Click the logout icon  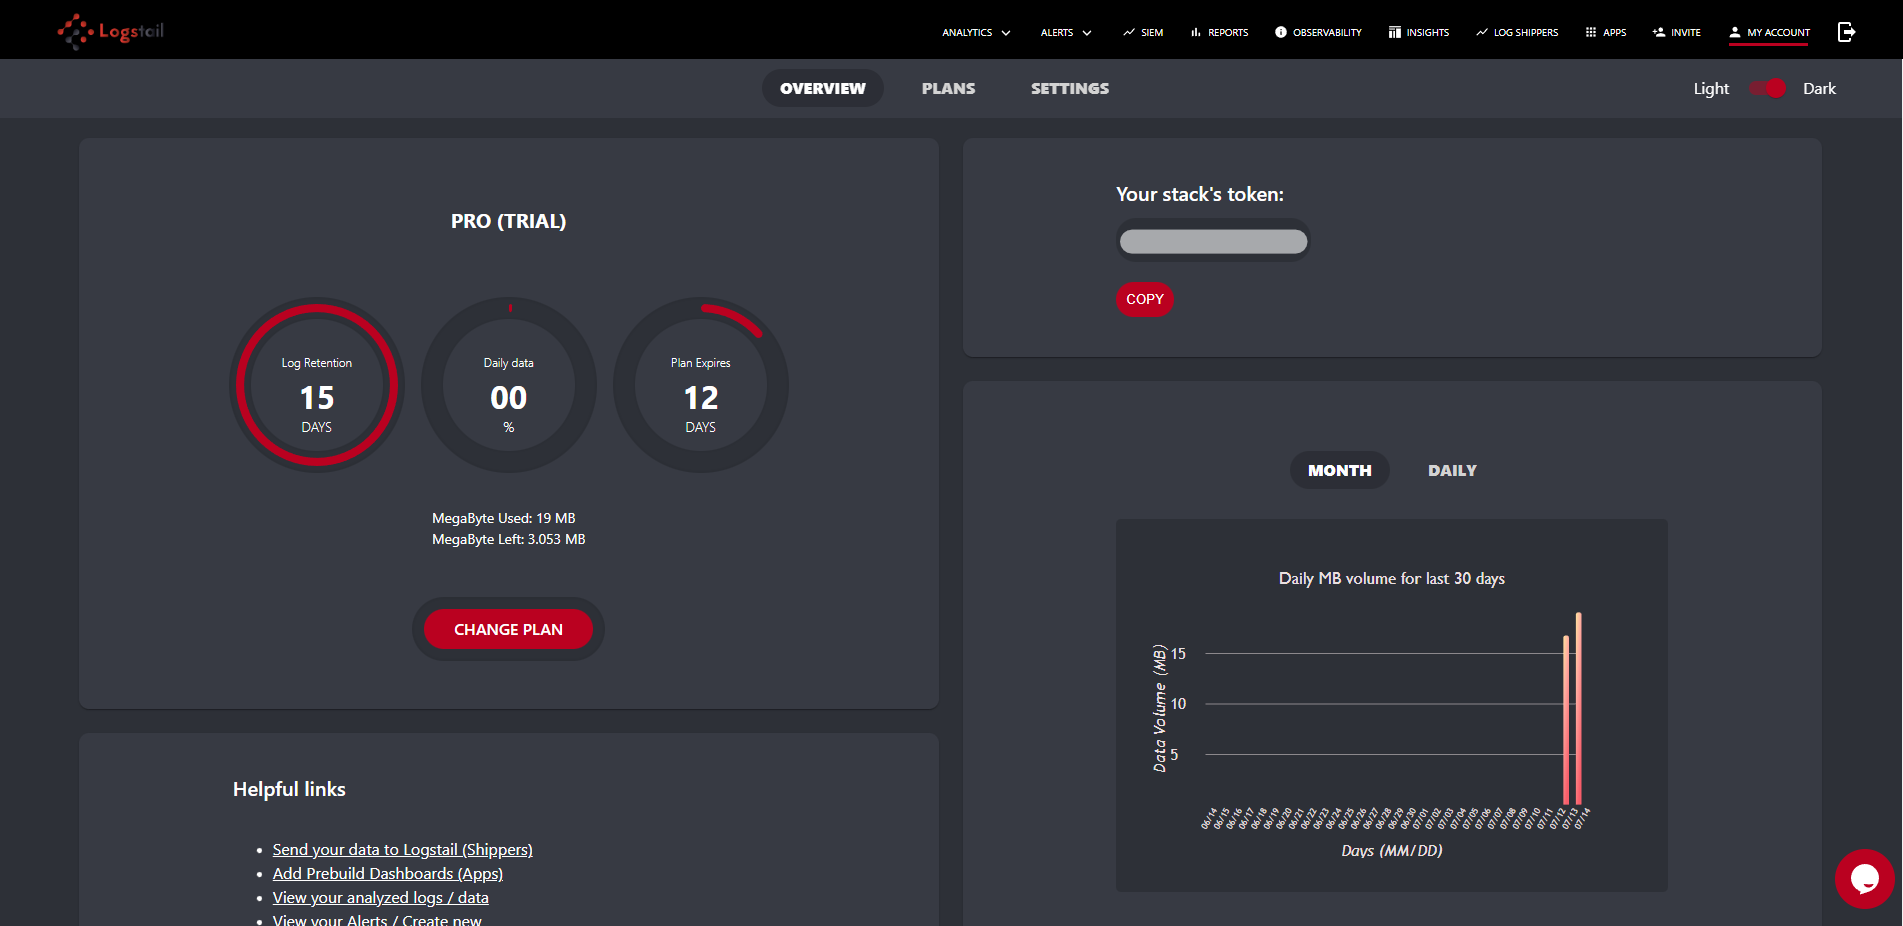1846,32
